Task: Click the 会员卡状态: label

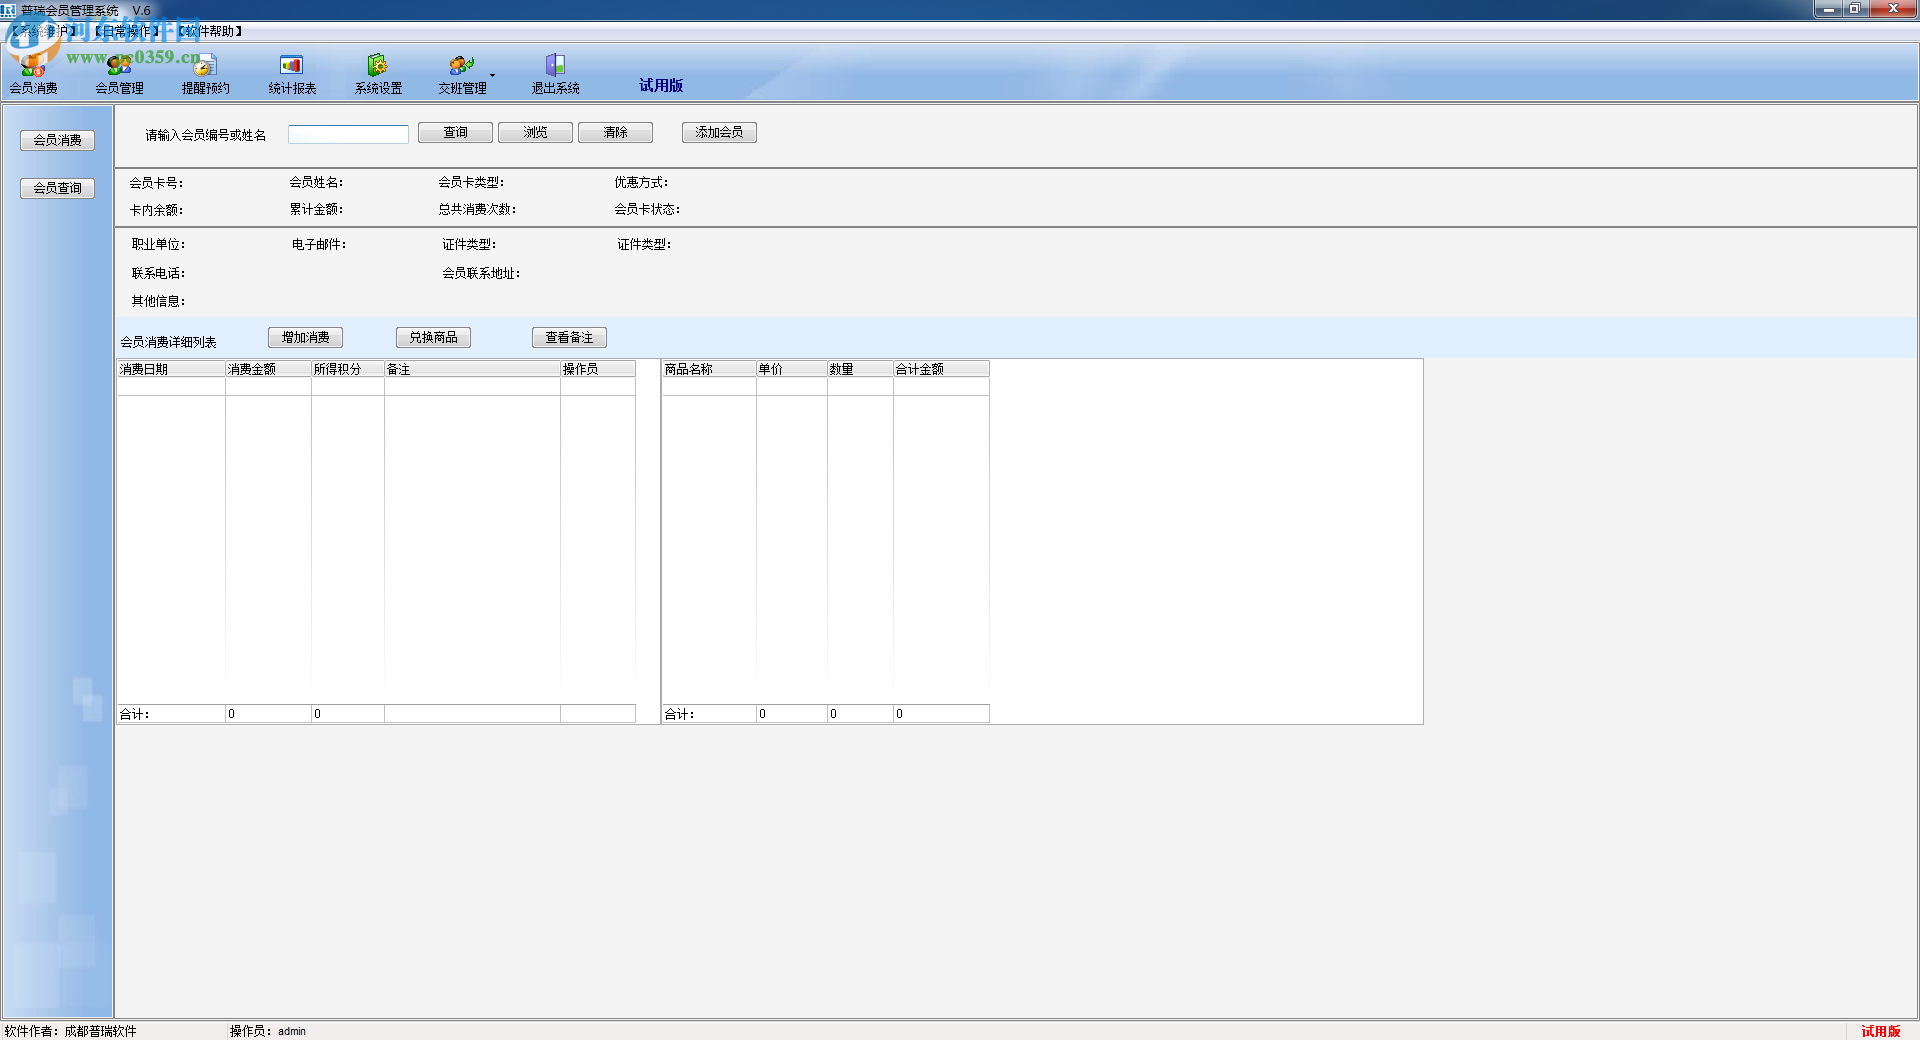Action: [647, 209]
